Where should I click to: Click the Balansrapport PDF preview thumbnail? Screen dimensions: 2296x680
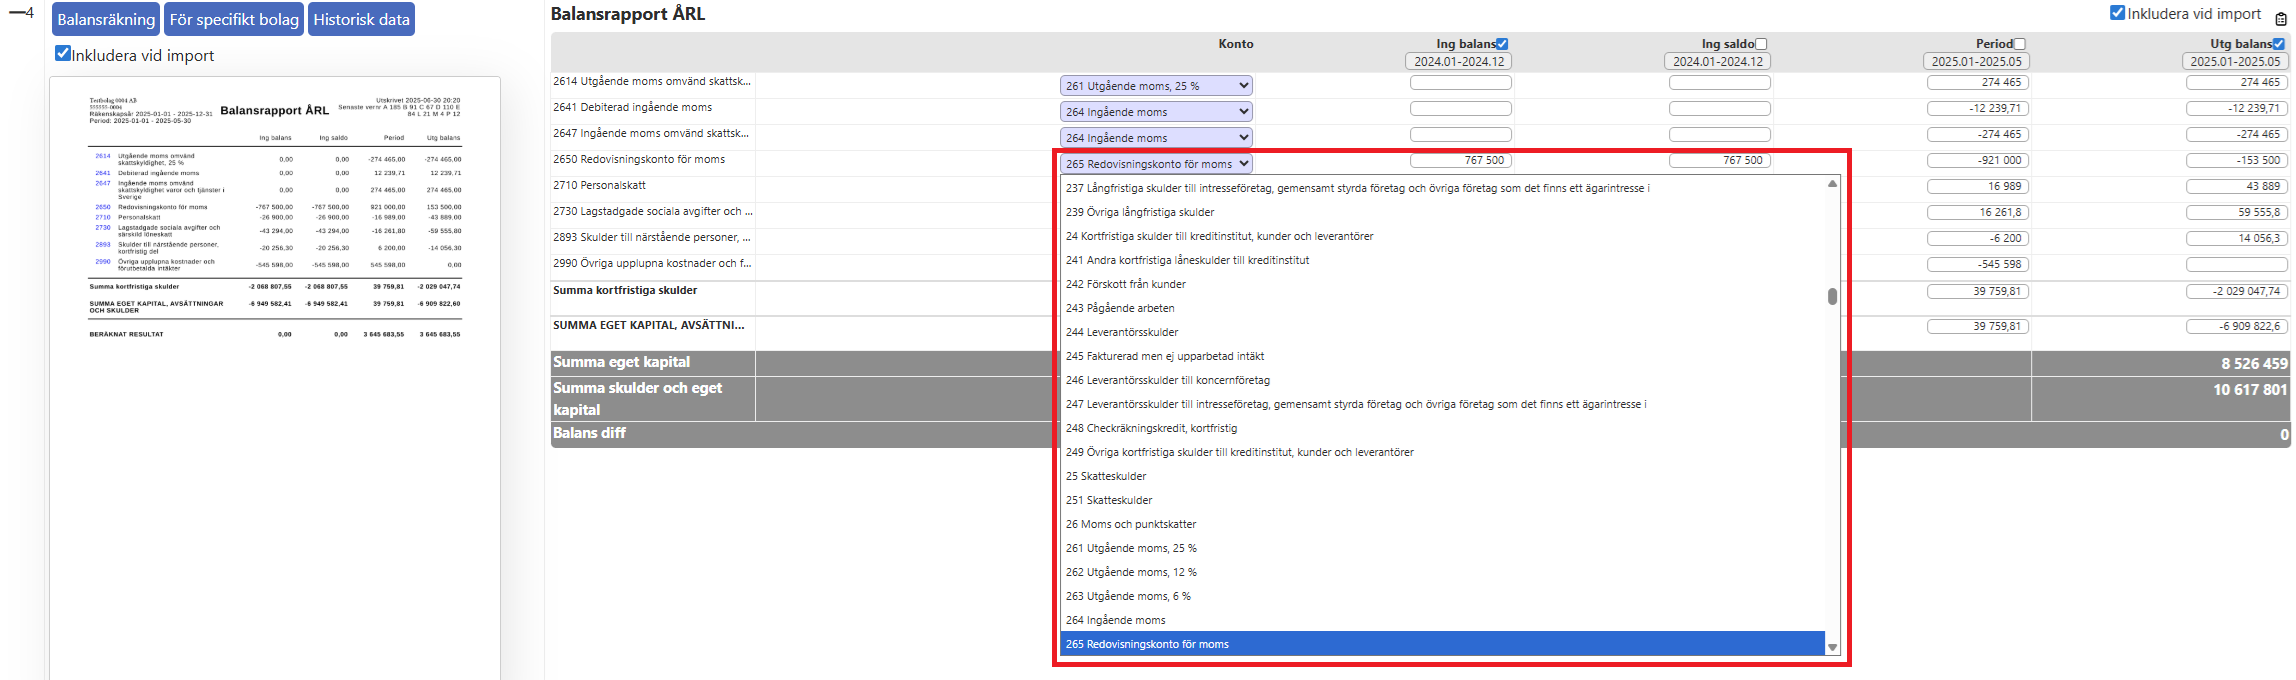[x=275, y=220]
